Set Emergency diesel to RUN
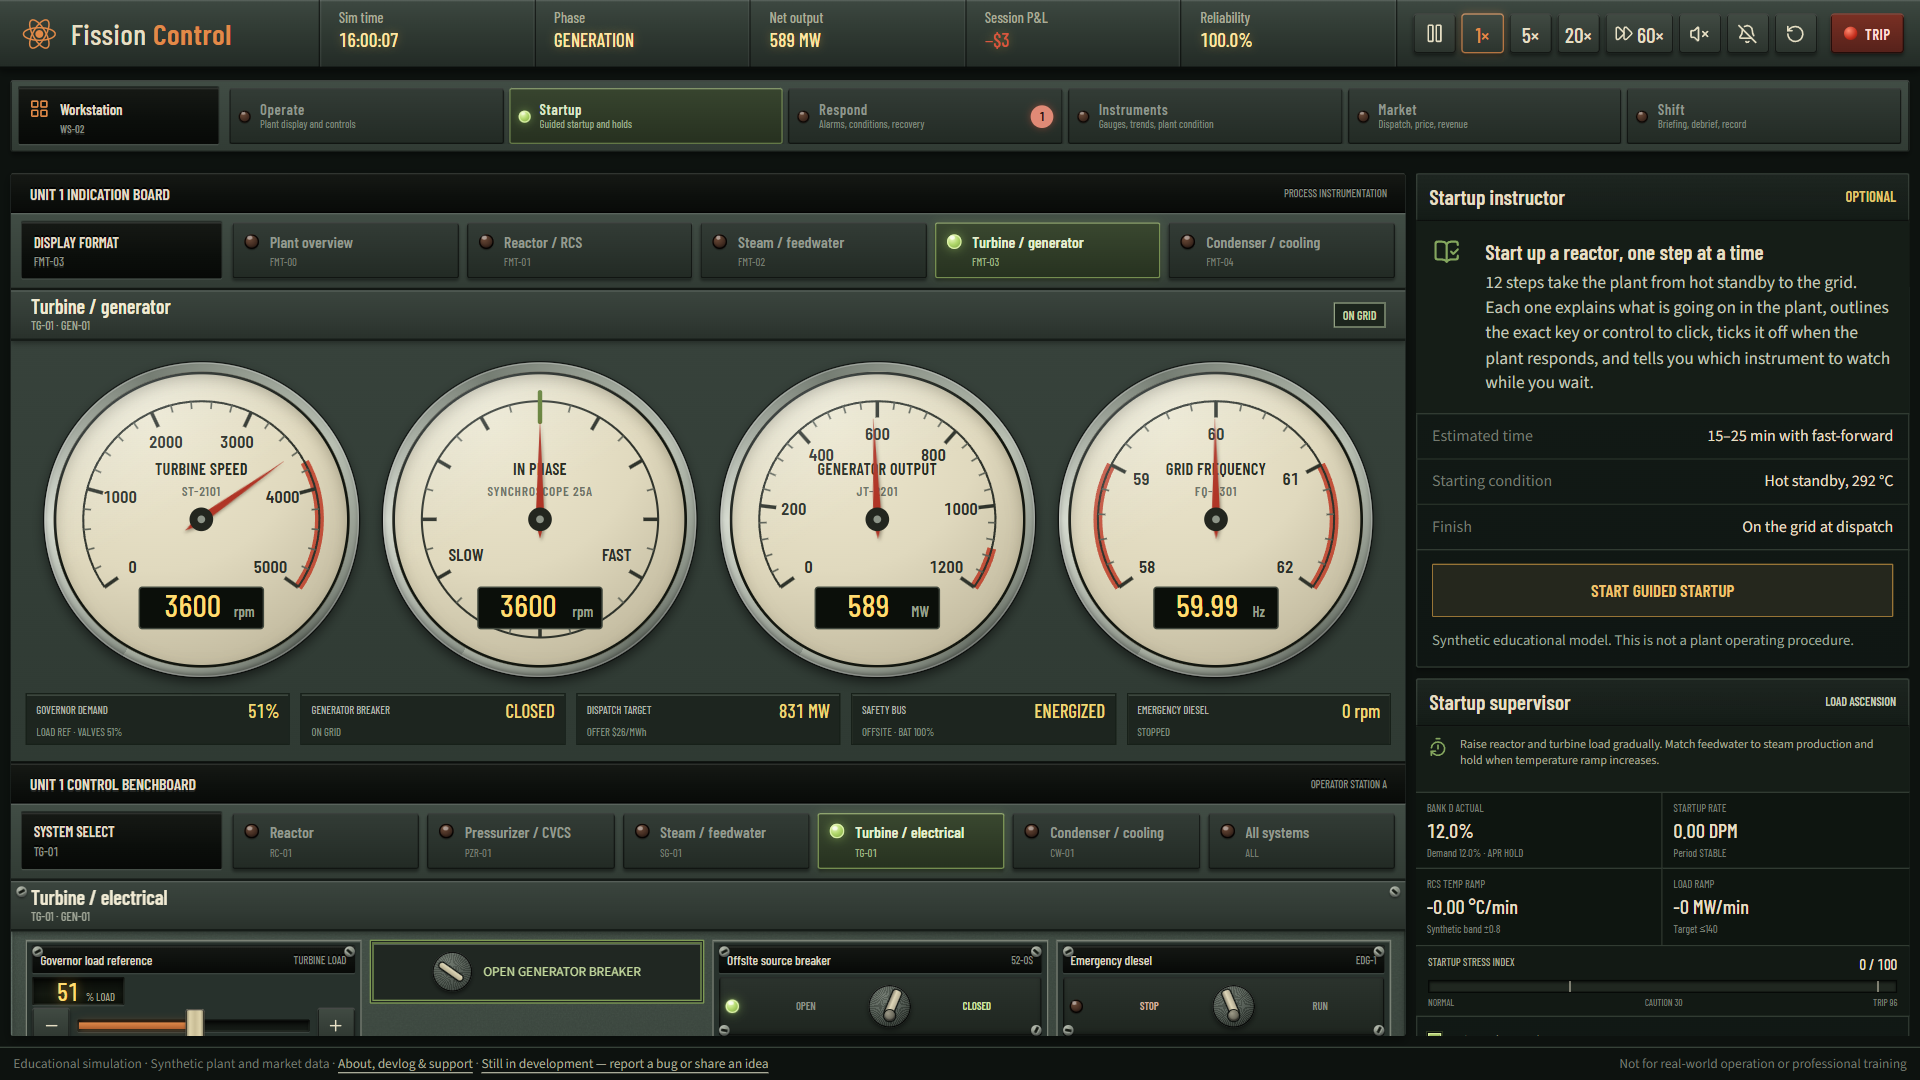This screenshot has width=1920, height=1080. (1320, 1006)
